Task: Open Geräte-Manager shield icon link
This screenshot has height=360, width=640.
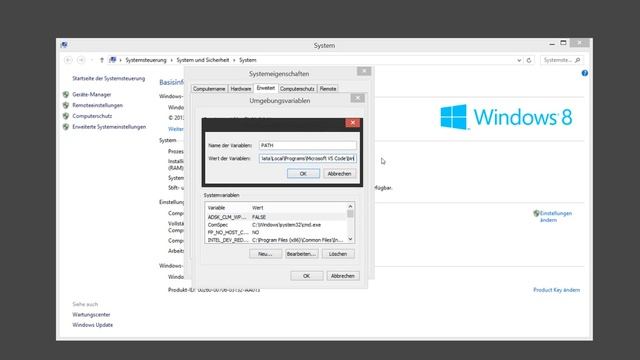Action: point(66,94)
